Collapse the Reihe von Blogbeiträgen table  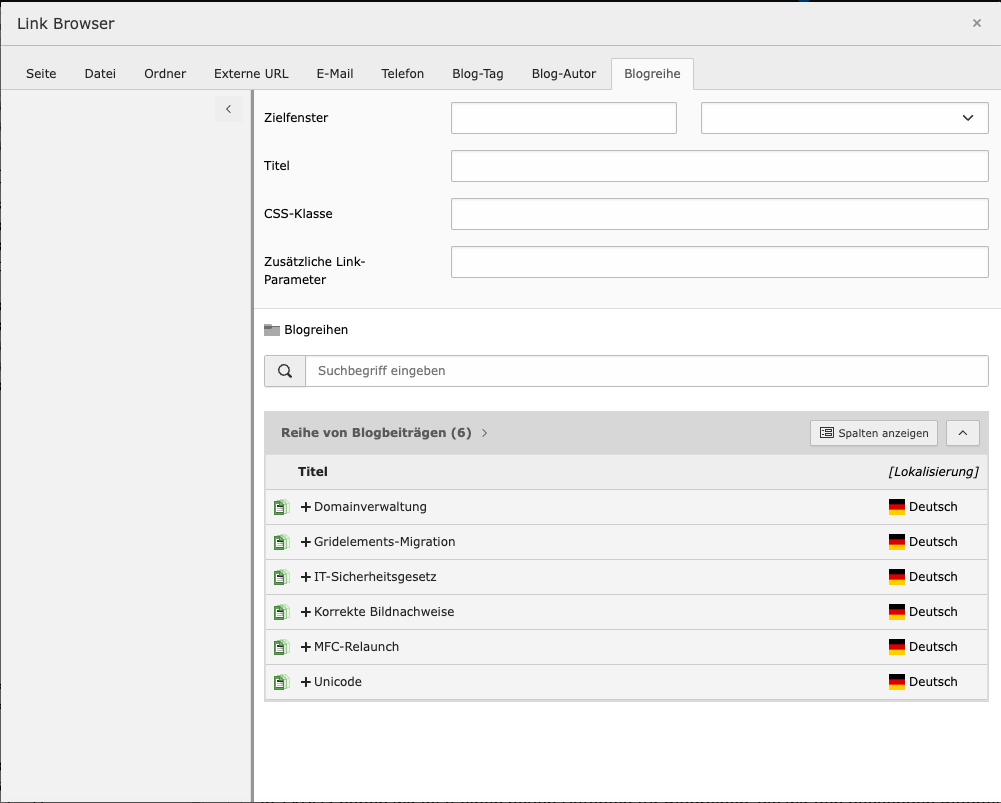[x=963, y=433]
